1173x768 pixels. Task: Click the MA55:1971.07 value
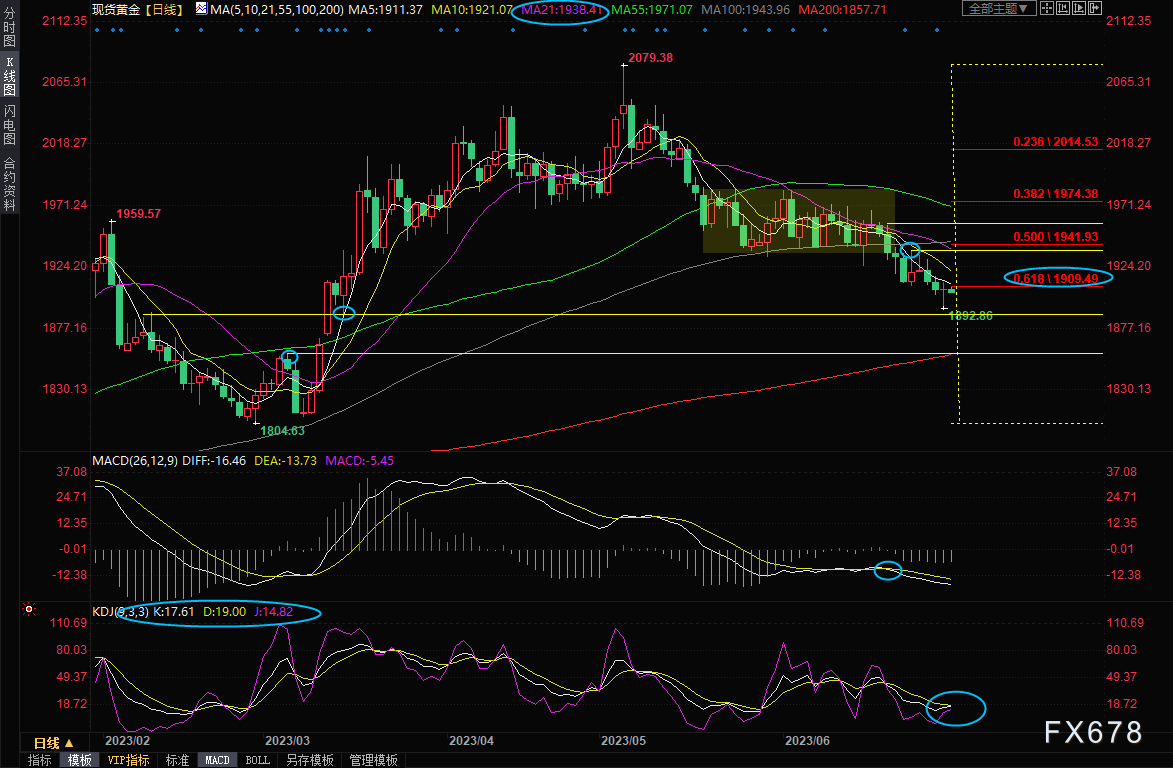click(652, 10)
